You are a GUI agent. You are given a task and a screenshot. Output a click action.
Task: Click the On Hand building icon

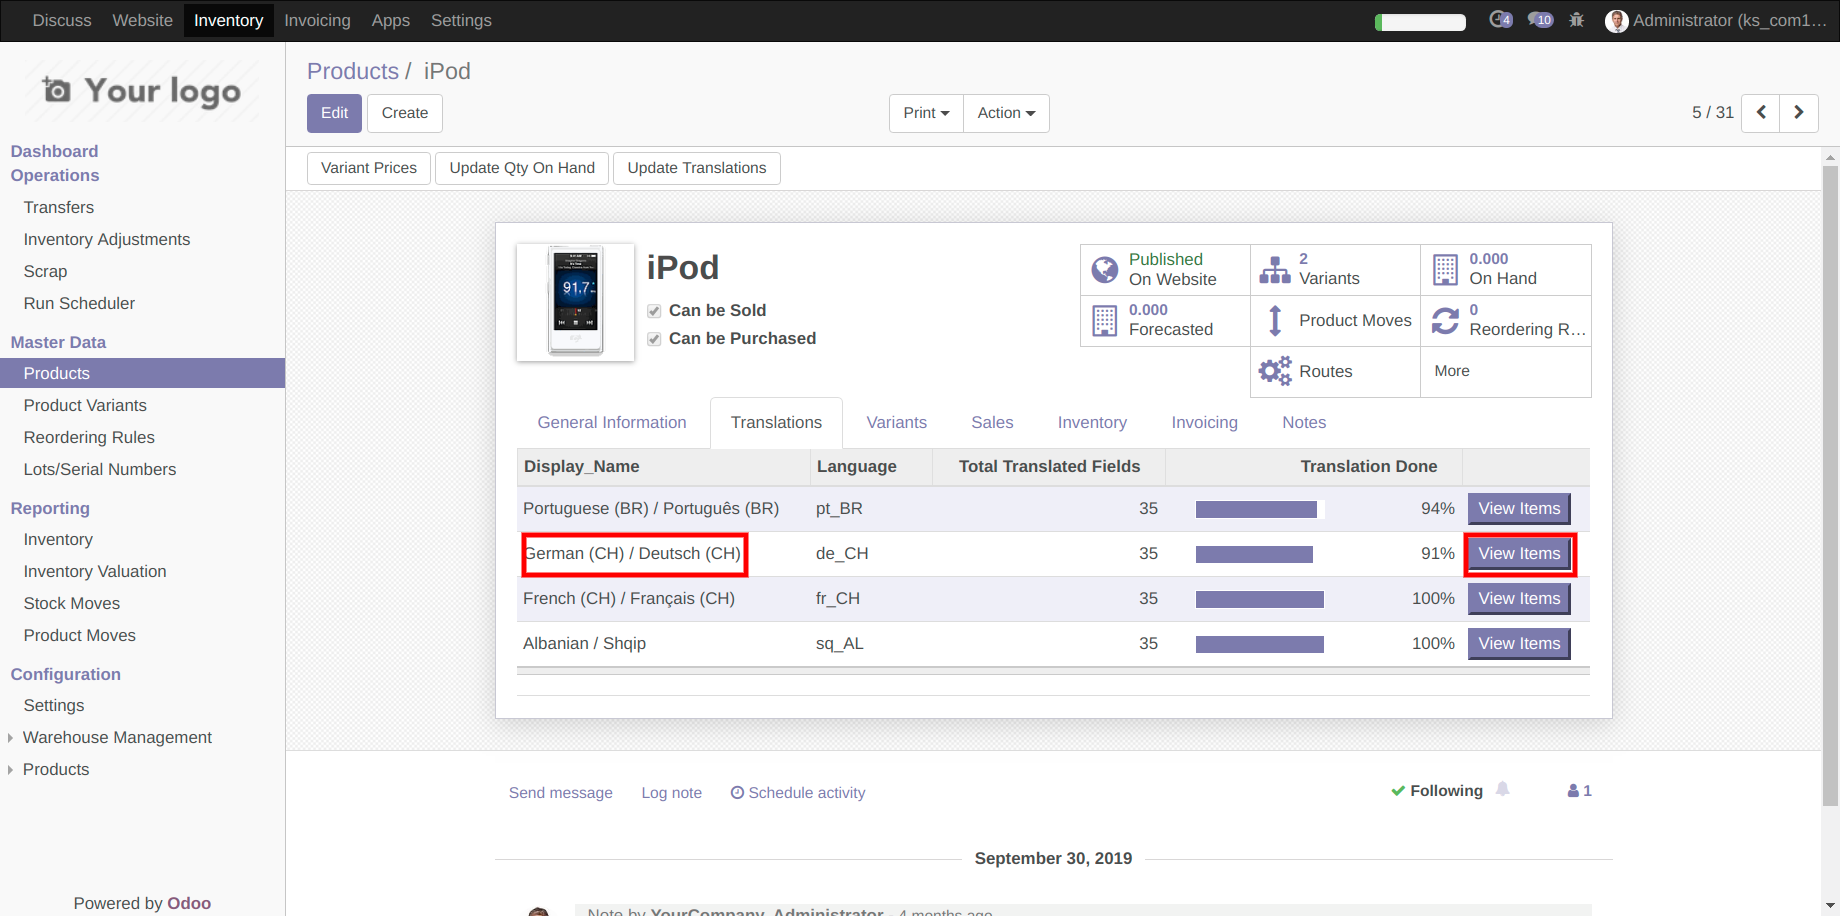pos(1445,269)
